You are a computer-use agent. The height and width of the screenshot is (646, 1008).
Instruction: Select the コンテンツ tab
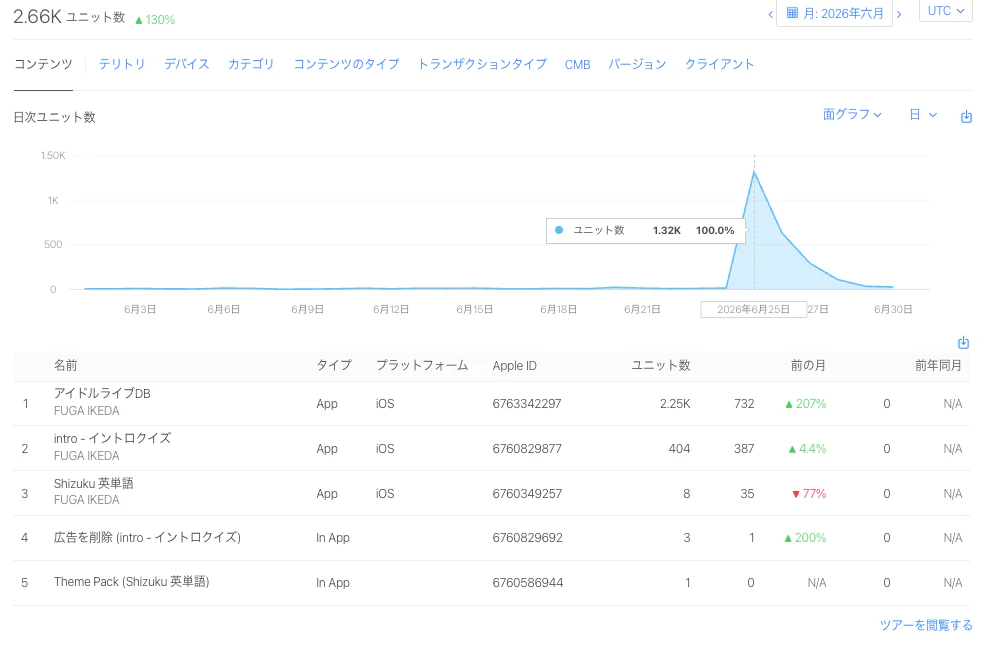click(43, 64)
